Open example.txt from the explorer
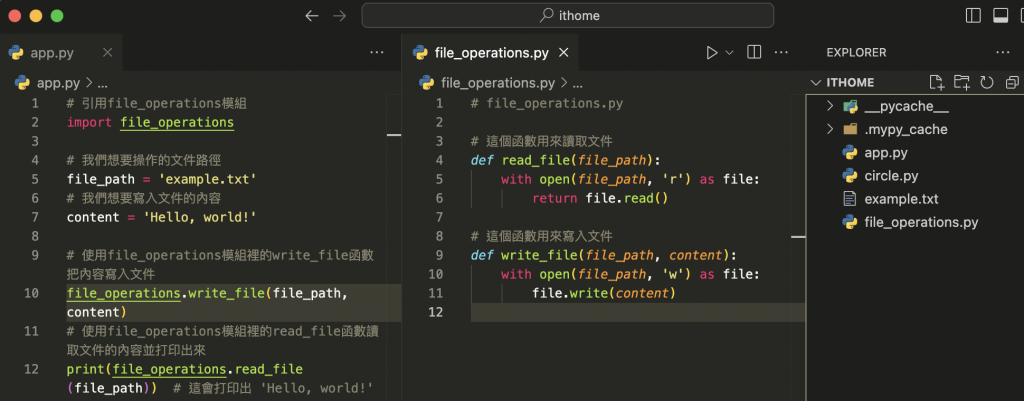This screenshot has width=1024, height=401. point(901,199)
